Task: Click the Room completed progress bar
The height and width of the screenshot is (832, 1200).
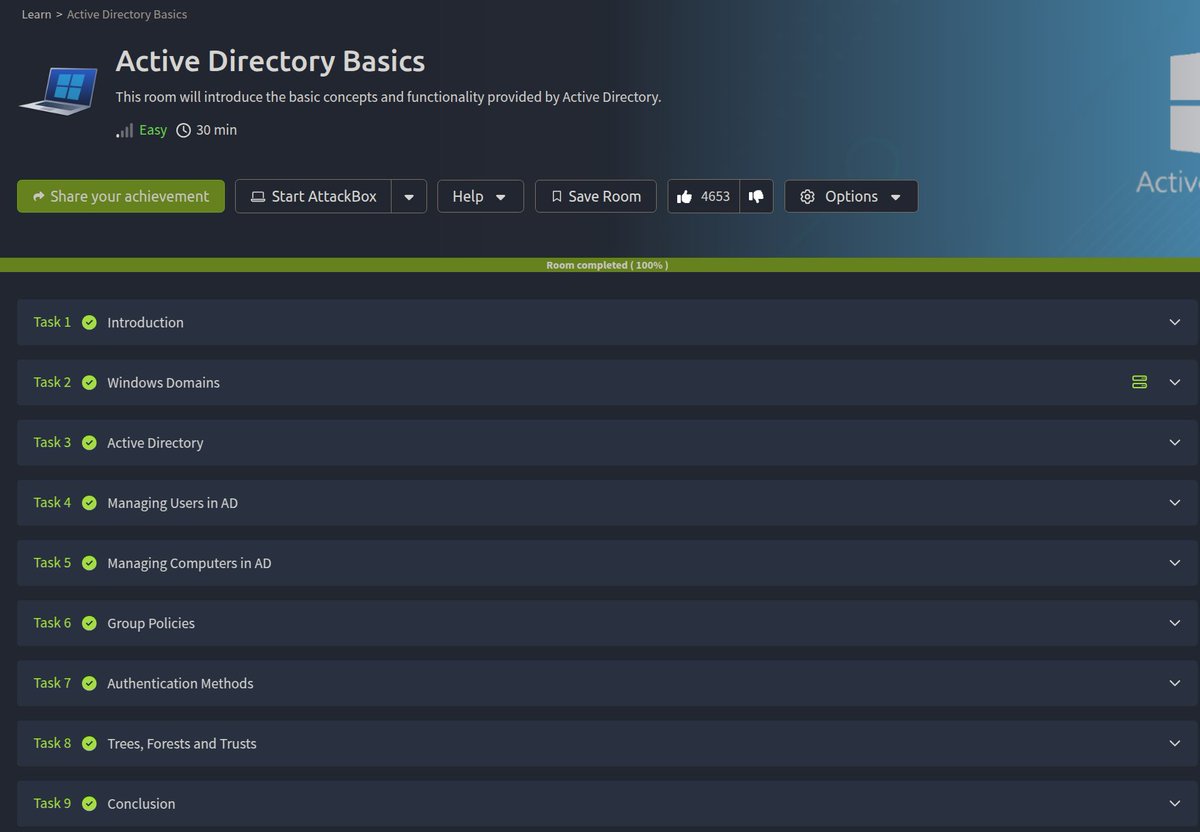Action: click(600, 265)
